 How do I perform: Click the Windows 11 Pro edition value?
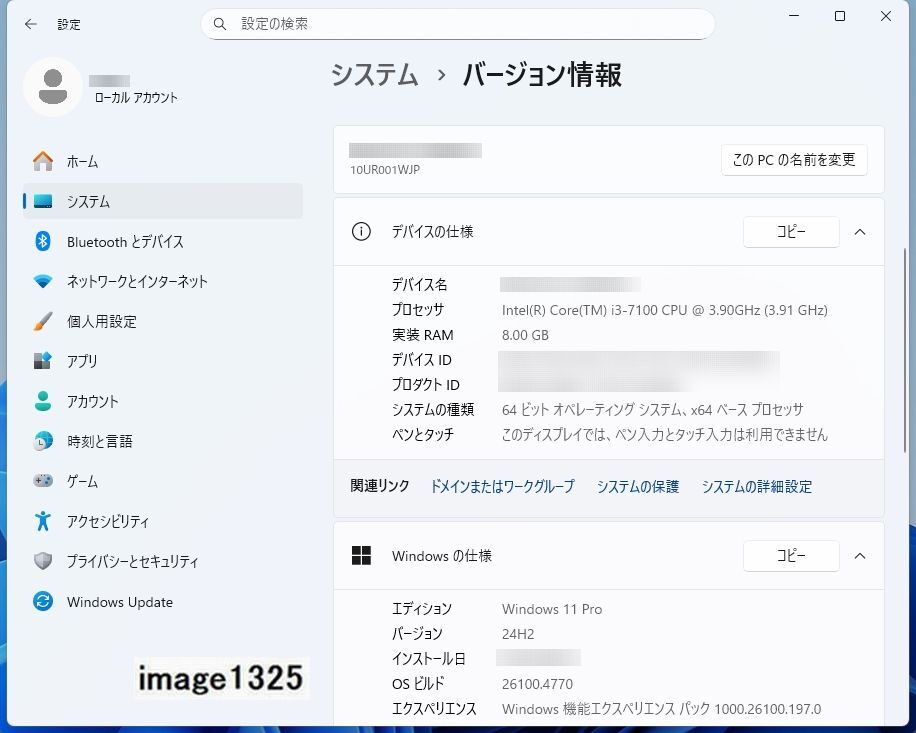tap(551, 609)
